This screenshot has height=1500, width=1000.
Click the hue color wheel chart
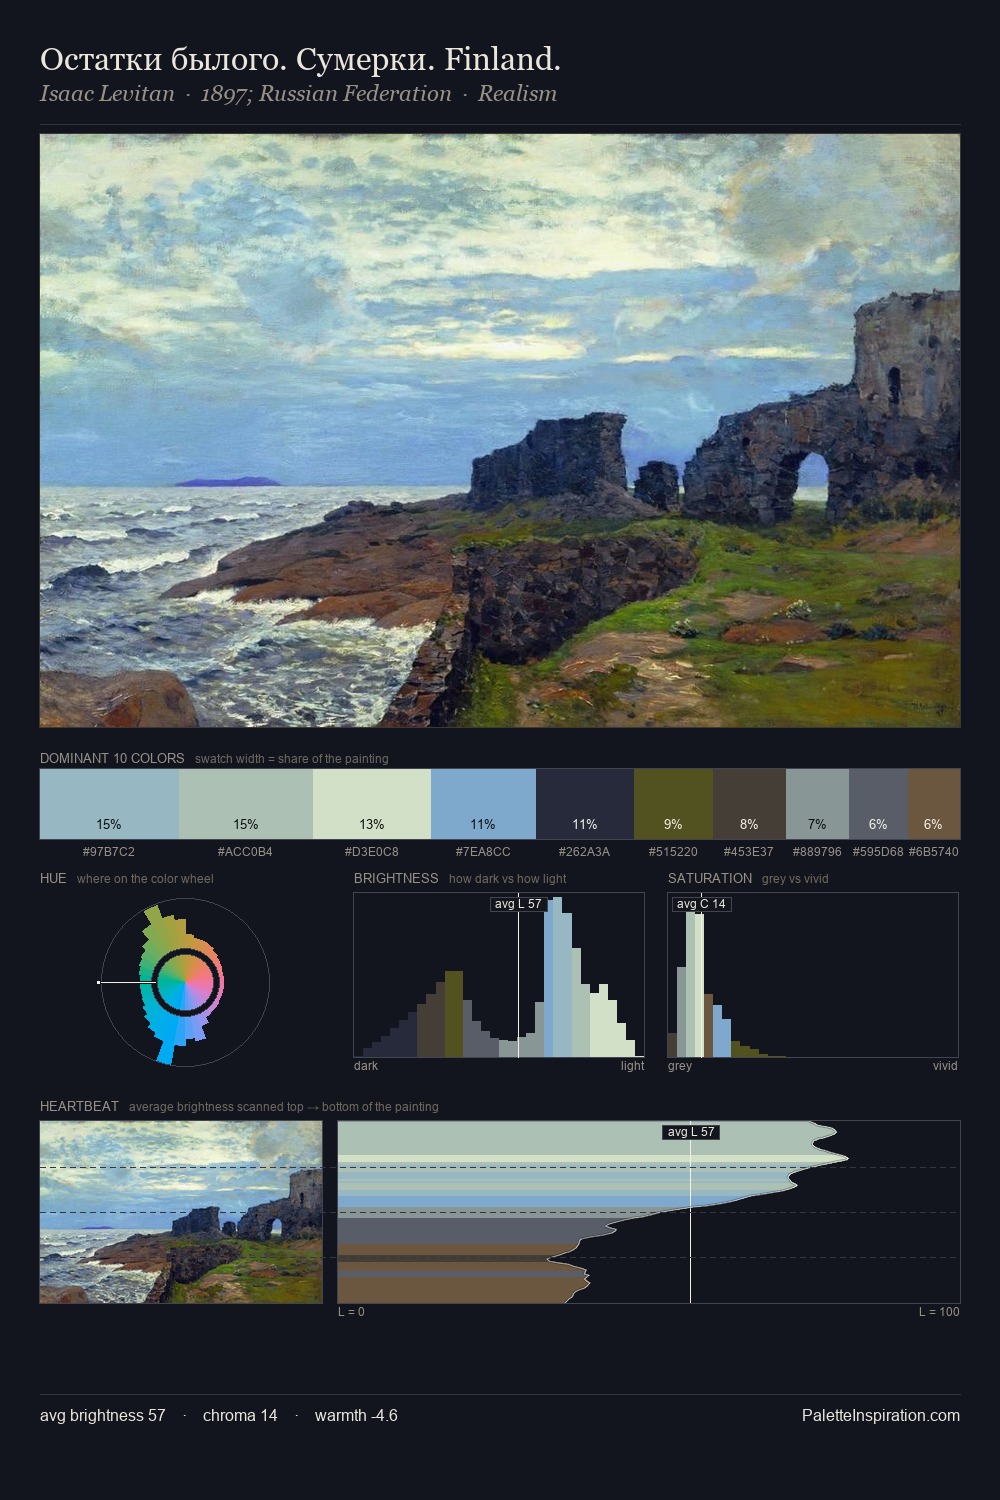(185, 982)
